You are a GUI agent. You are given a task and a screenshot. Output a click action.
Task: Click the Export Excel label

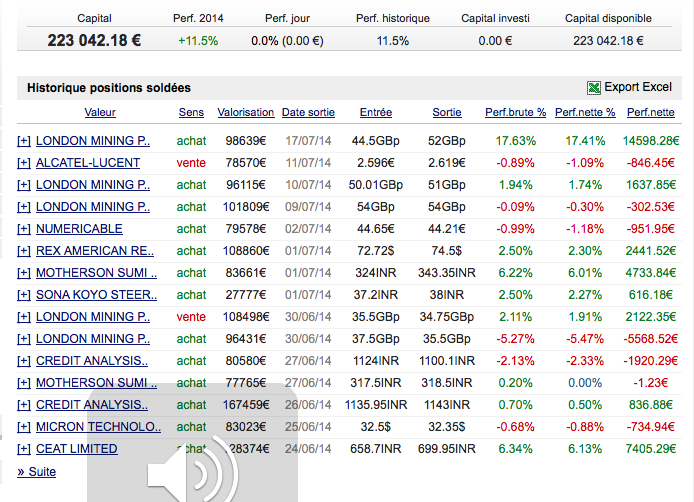(x=638, y=87)
